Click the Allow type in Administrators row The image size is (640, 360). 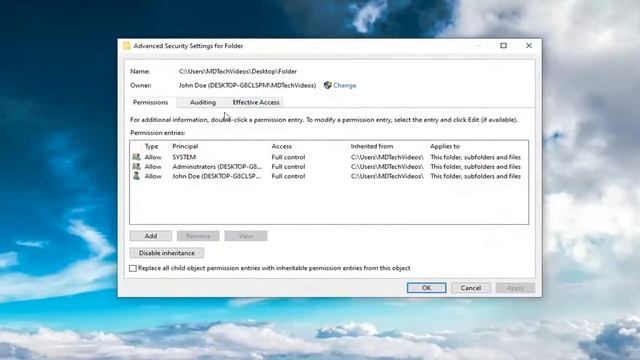click(x=153, y=167)
